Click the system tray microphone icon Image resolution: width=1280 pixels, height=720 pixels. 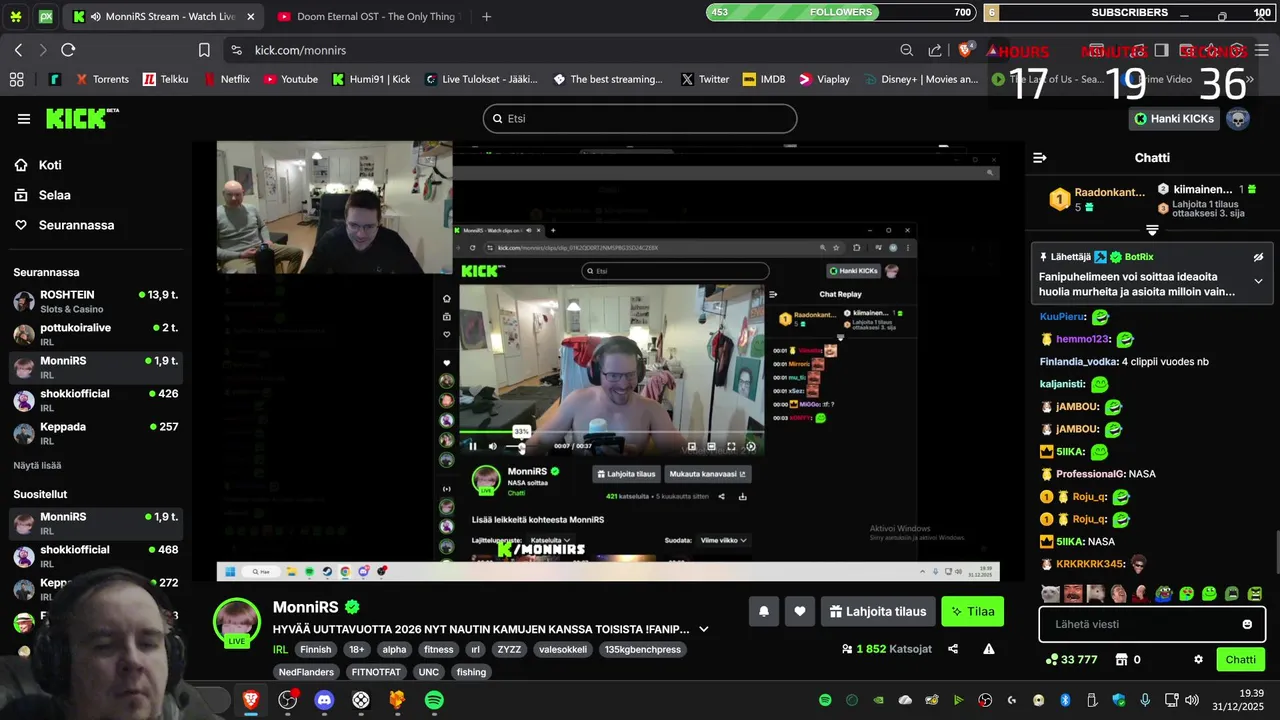pos(1145,700)
